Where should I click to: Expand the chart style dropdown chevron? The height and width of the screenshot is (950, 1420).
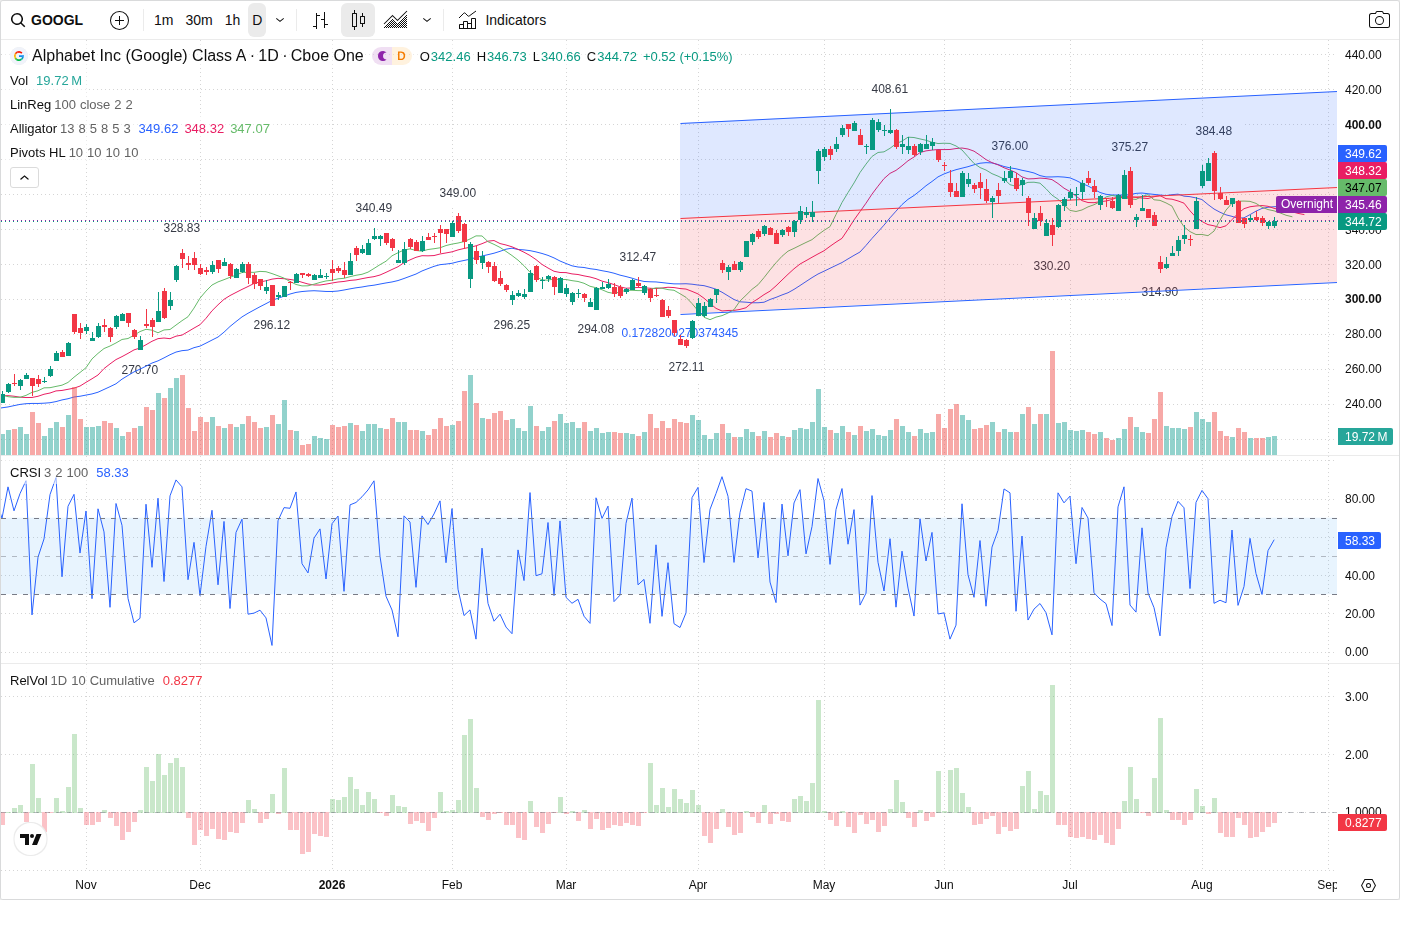[x=427, y=20]
